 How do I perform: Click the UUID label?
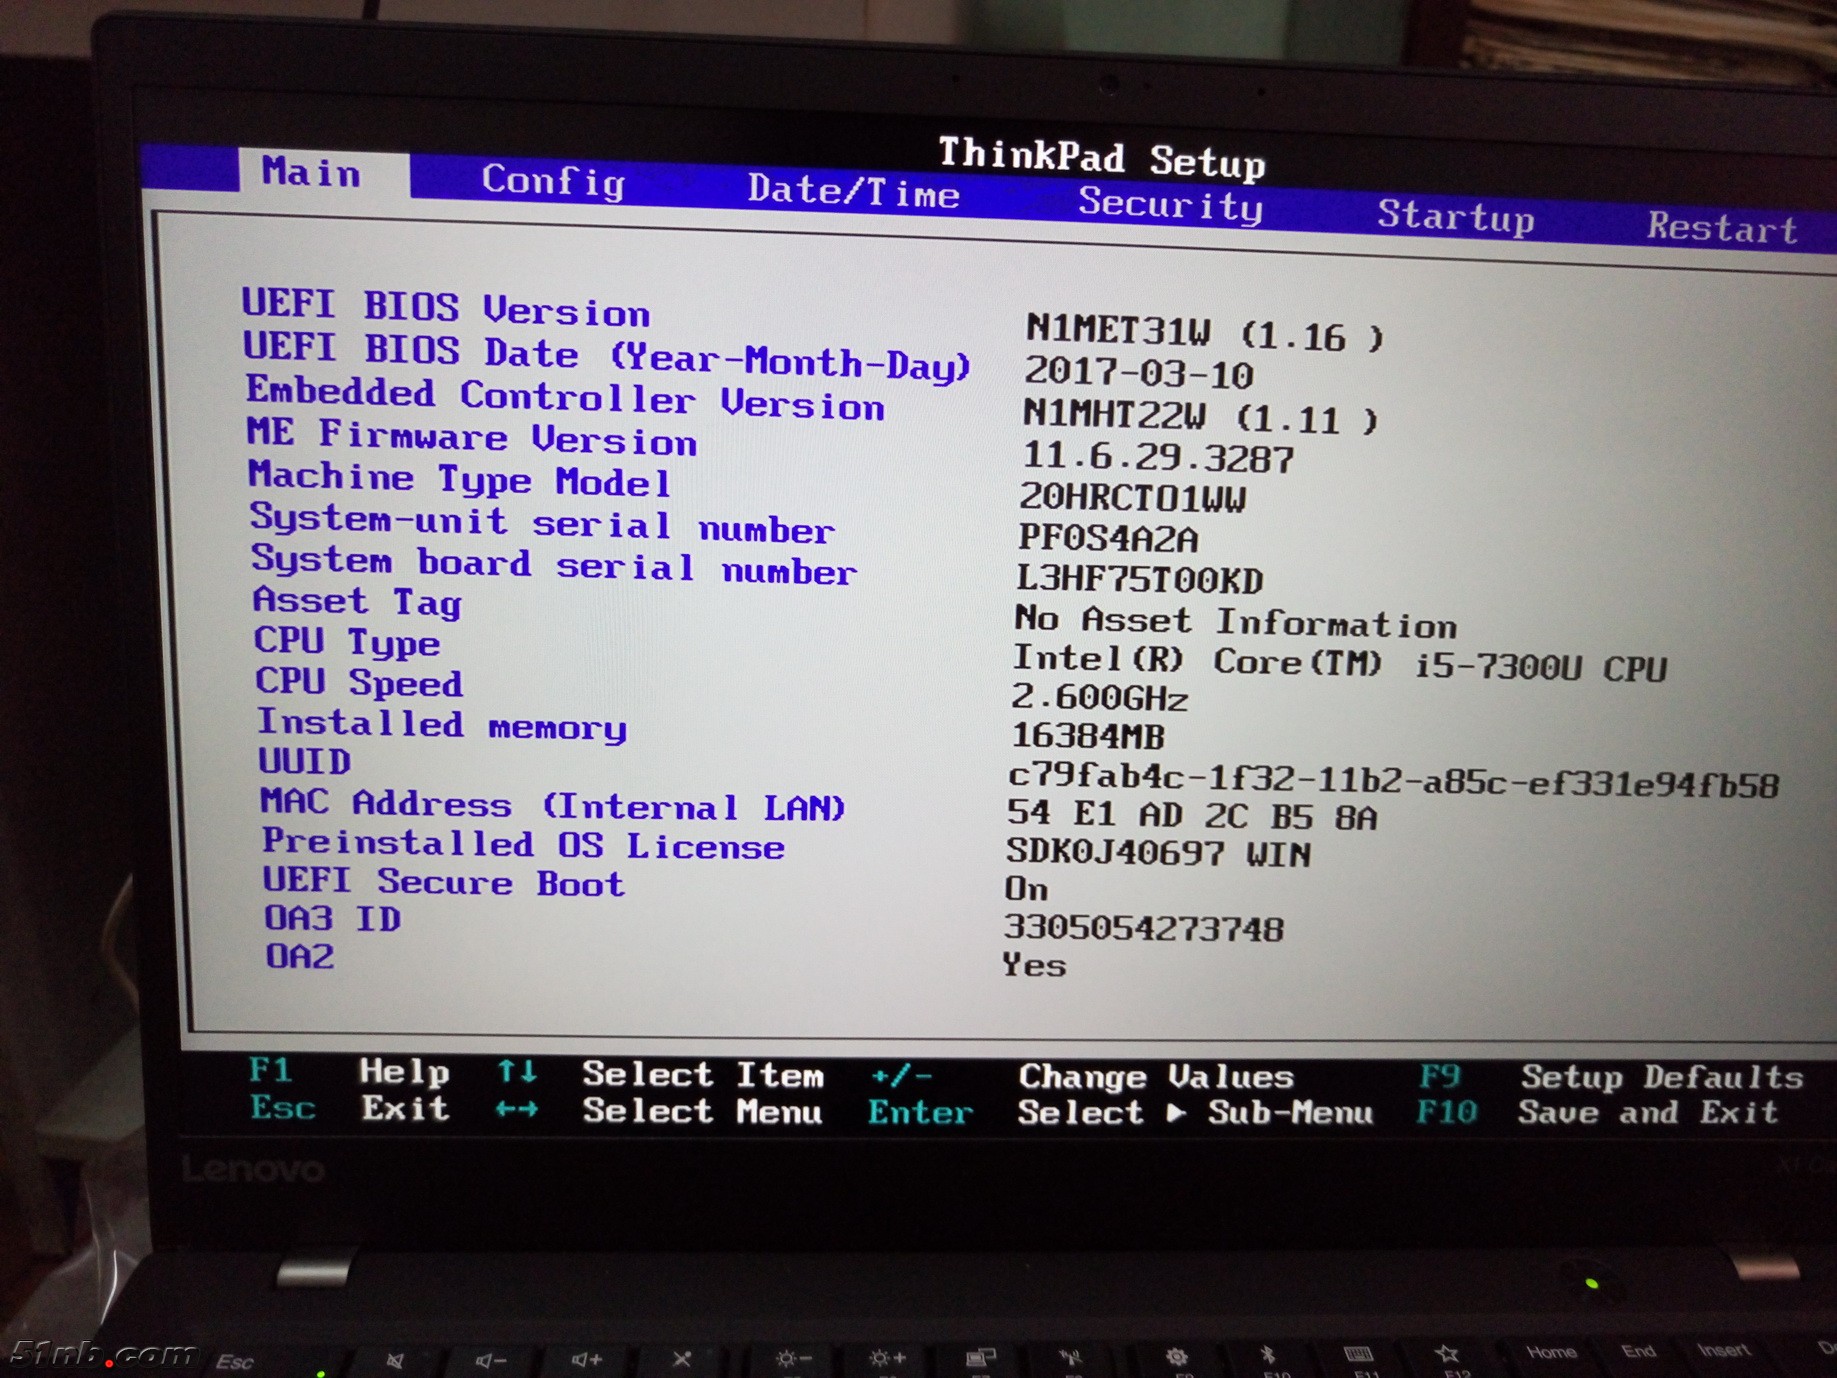(304, 762)
